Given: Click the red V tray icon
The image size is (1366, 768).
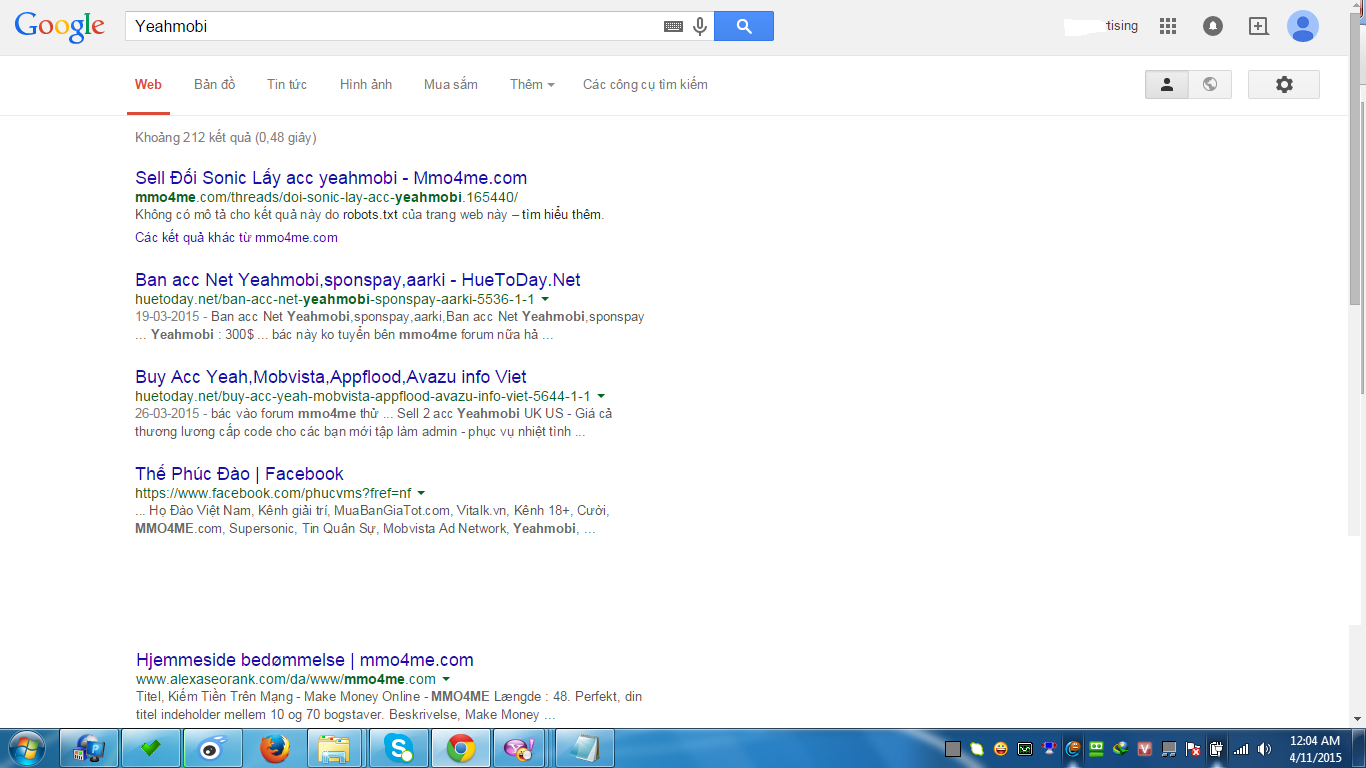Looking at the screenshot, I should 1145,749.
